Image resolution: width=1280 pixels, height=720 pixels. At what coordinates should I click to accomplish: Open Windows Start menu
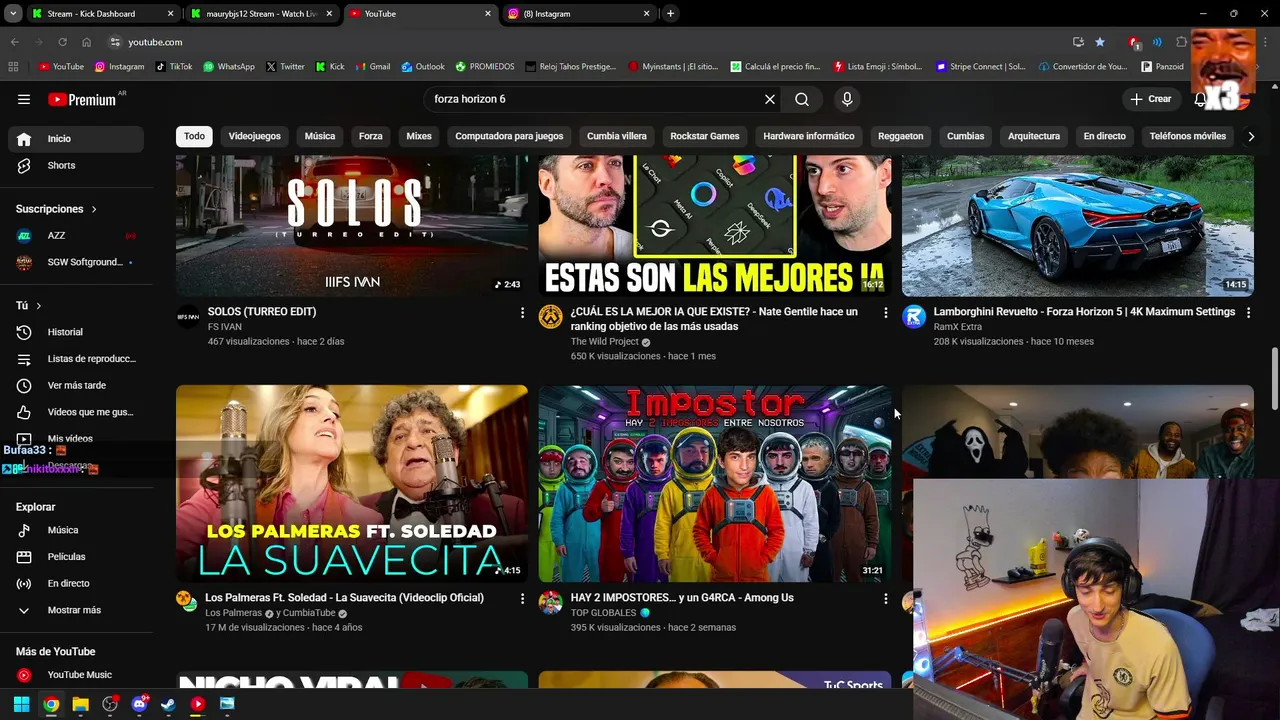[21, 704]
